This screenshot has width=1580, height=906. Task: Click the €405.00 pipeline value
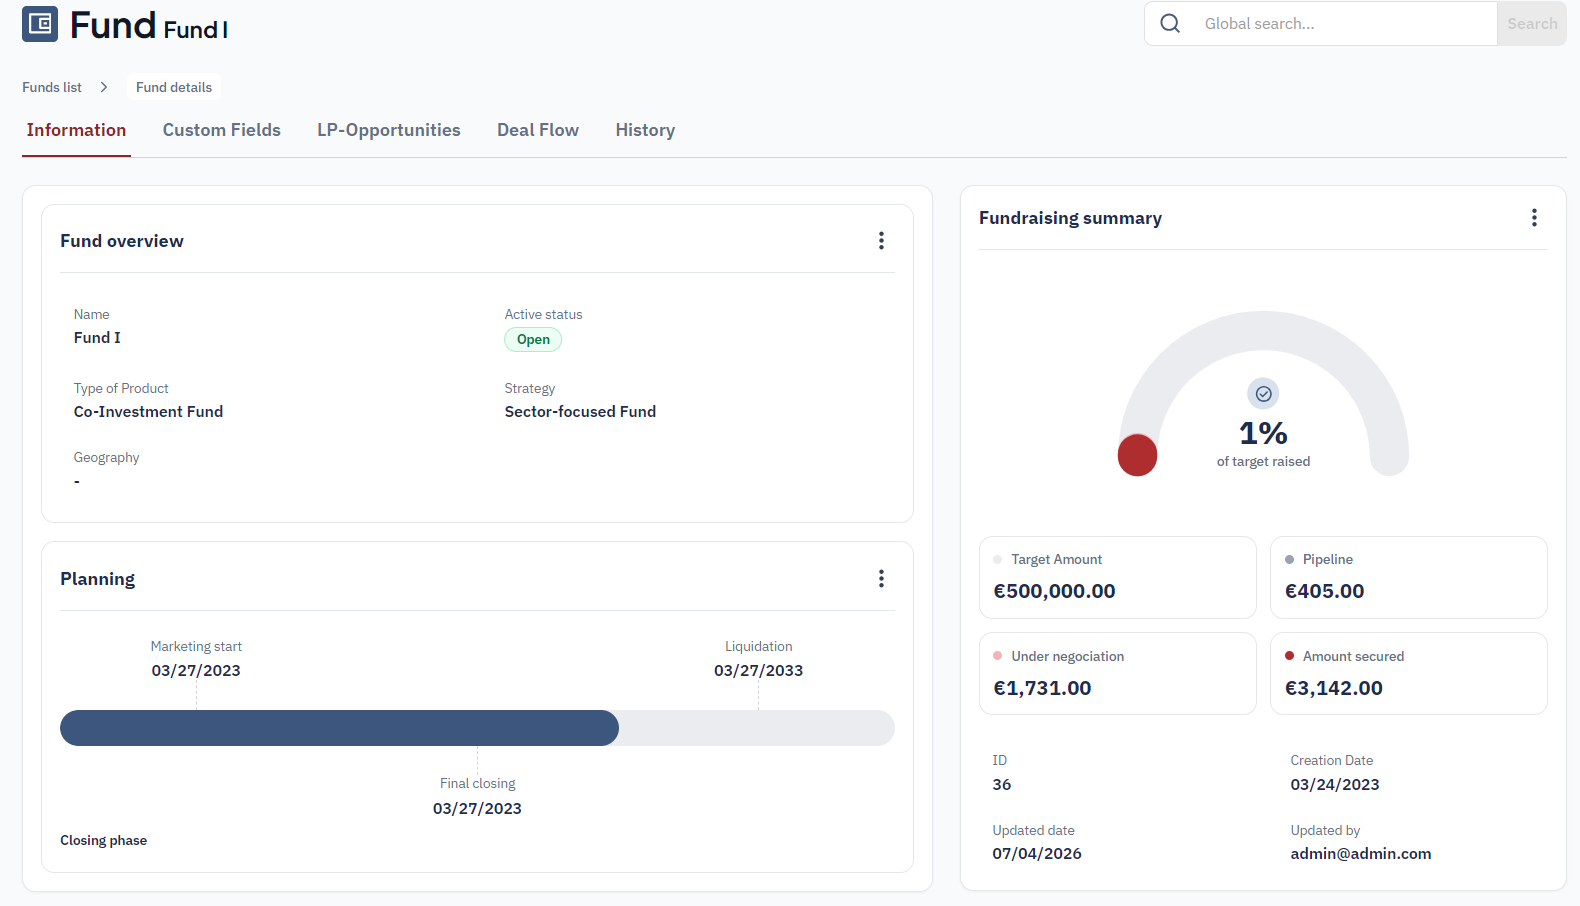pyautogui.click(x=1324, y=590)
